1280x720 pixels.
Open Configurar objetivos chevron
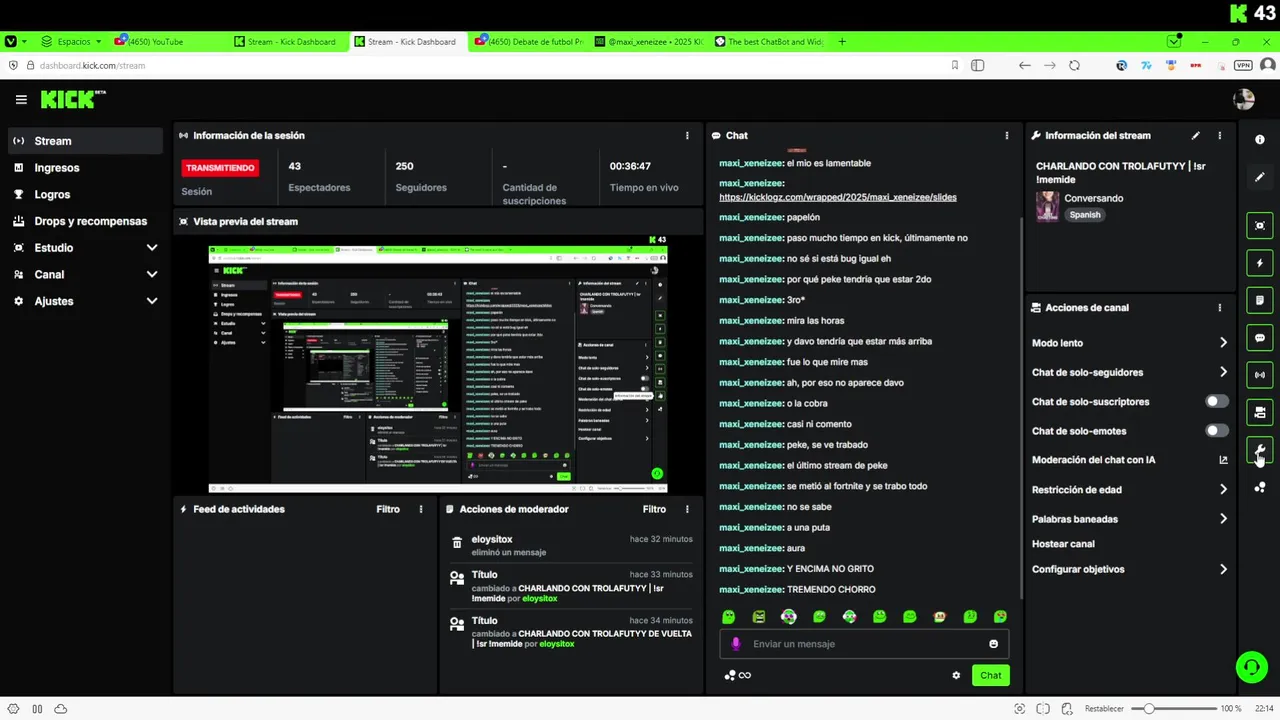point(1223,569)
